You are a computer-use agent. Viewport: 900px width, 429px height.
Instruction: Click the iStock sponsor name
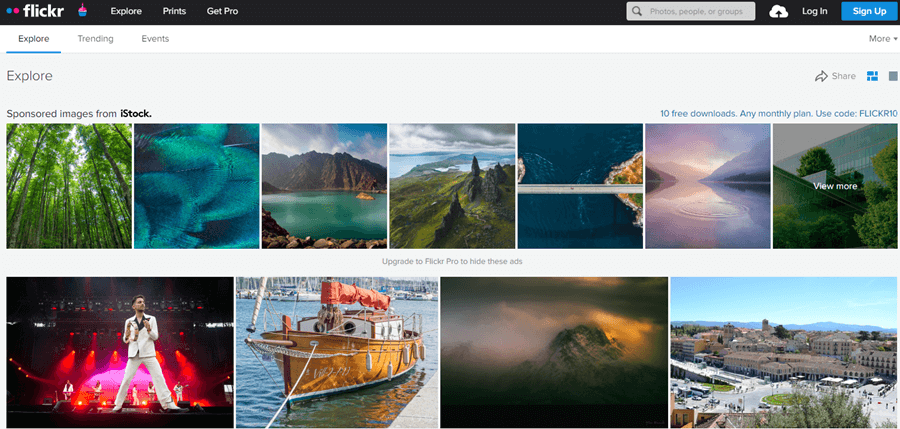click(x=136, y=114)
